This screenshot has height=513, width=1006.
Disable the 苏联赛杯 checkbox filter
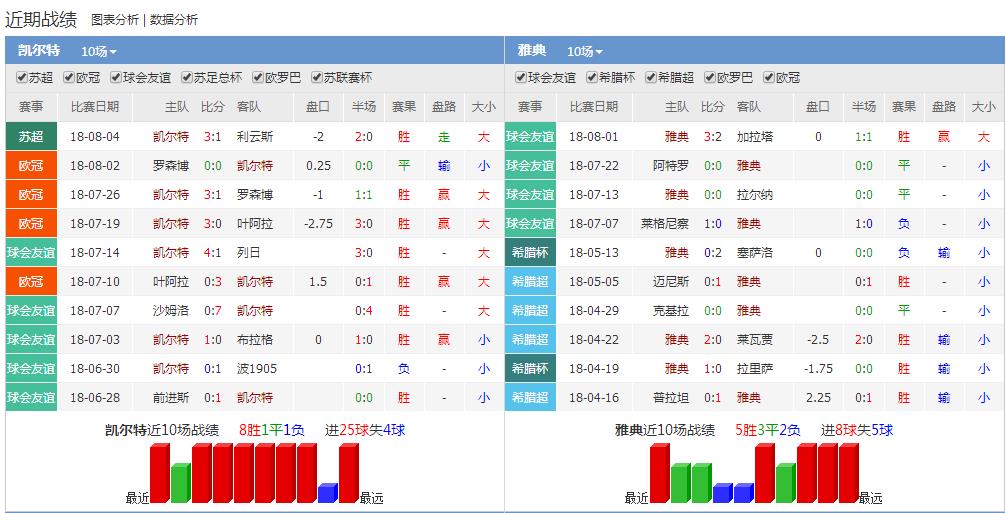317,78
